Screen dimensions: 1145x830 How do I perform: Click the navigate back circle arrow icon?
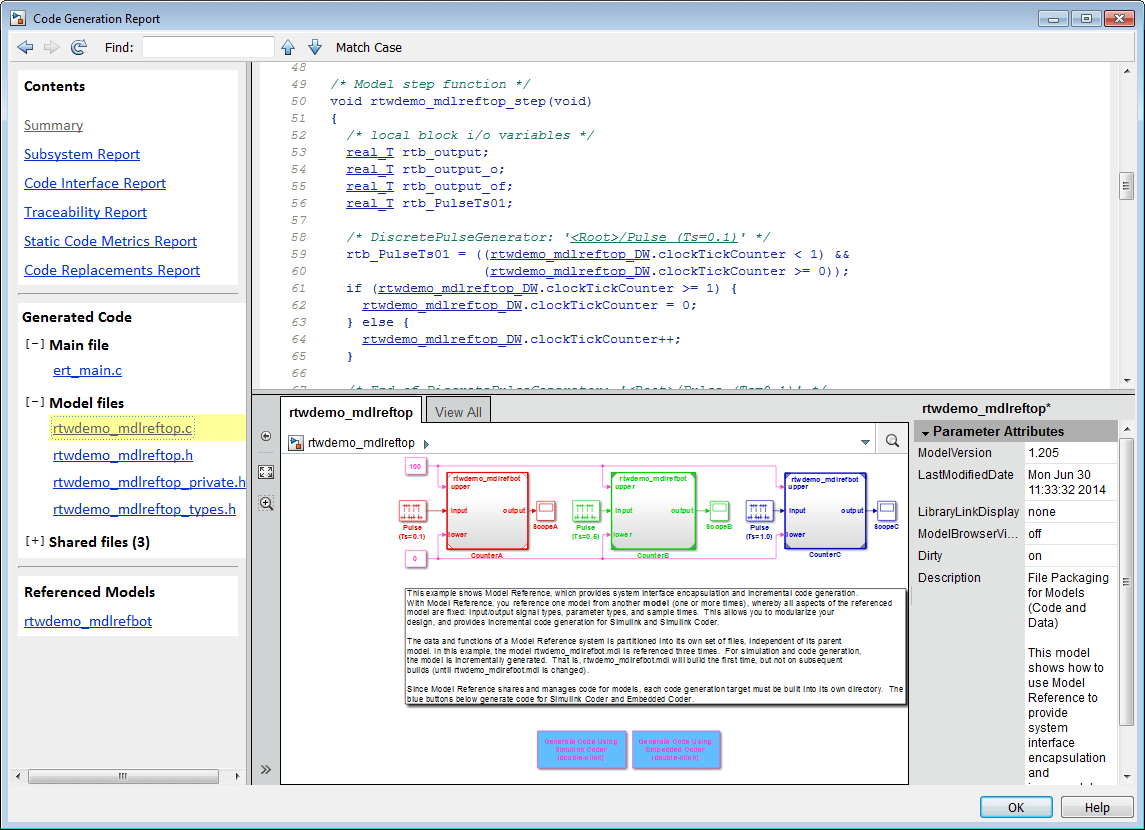click(266, 436)
